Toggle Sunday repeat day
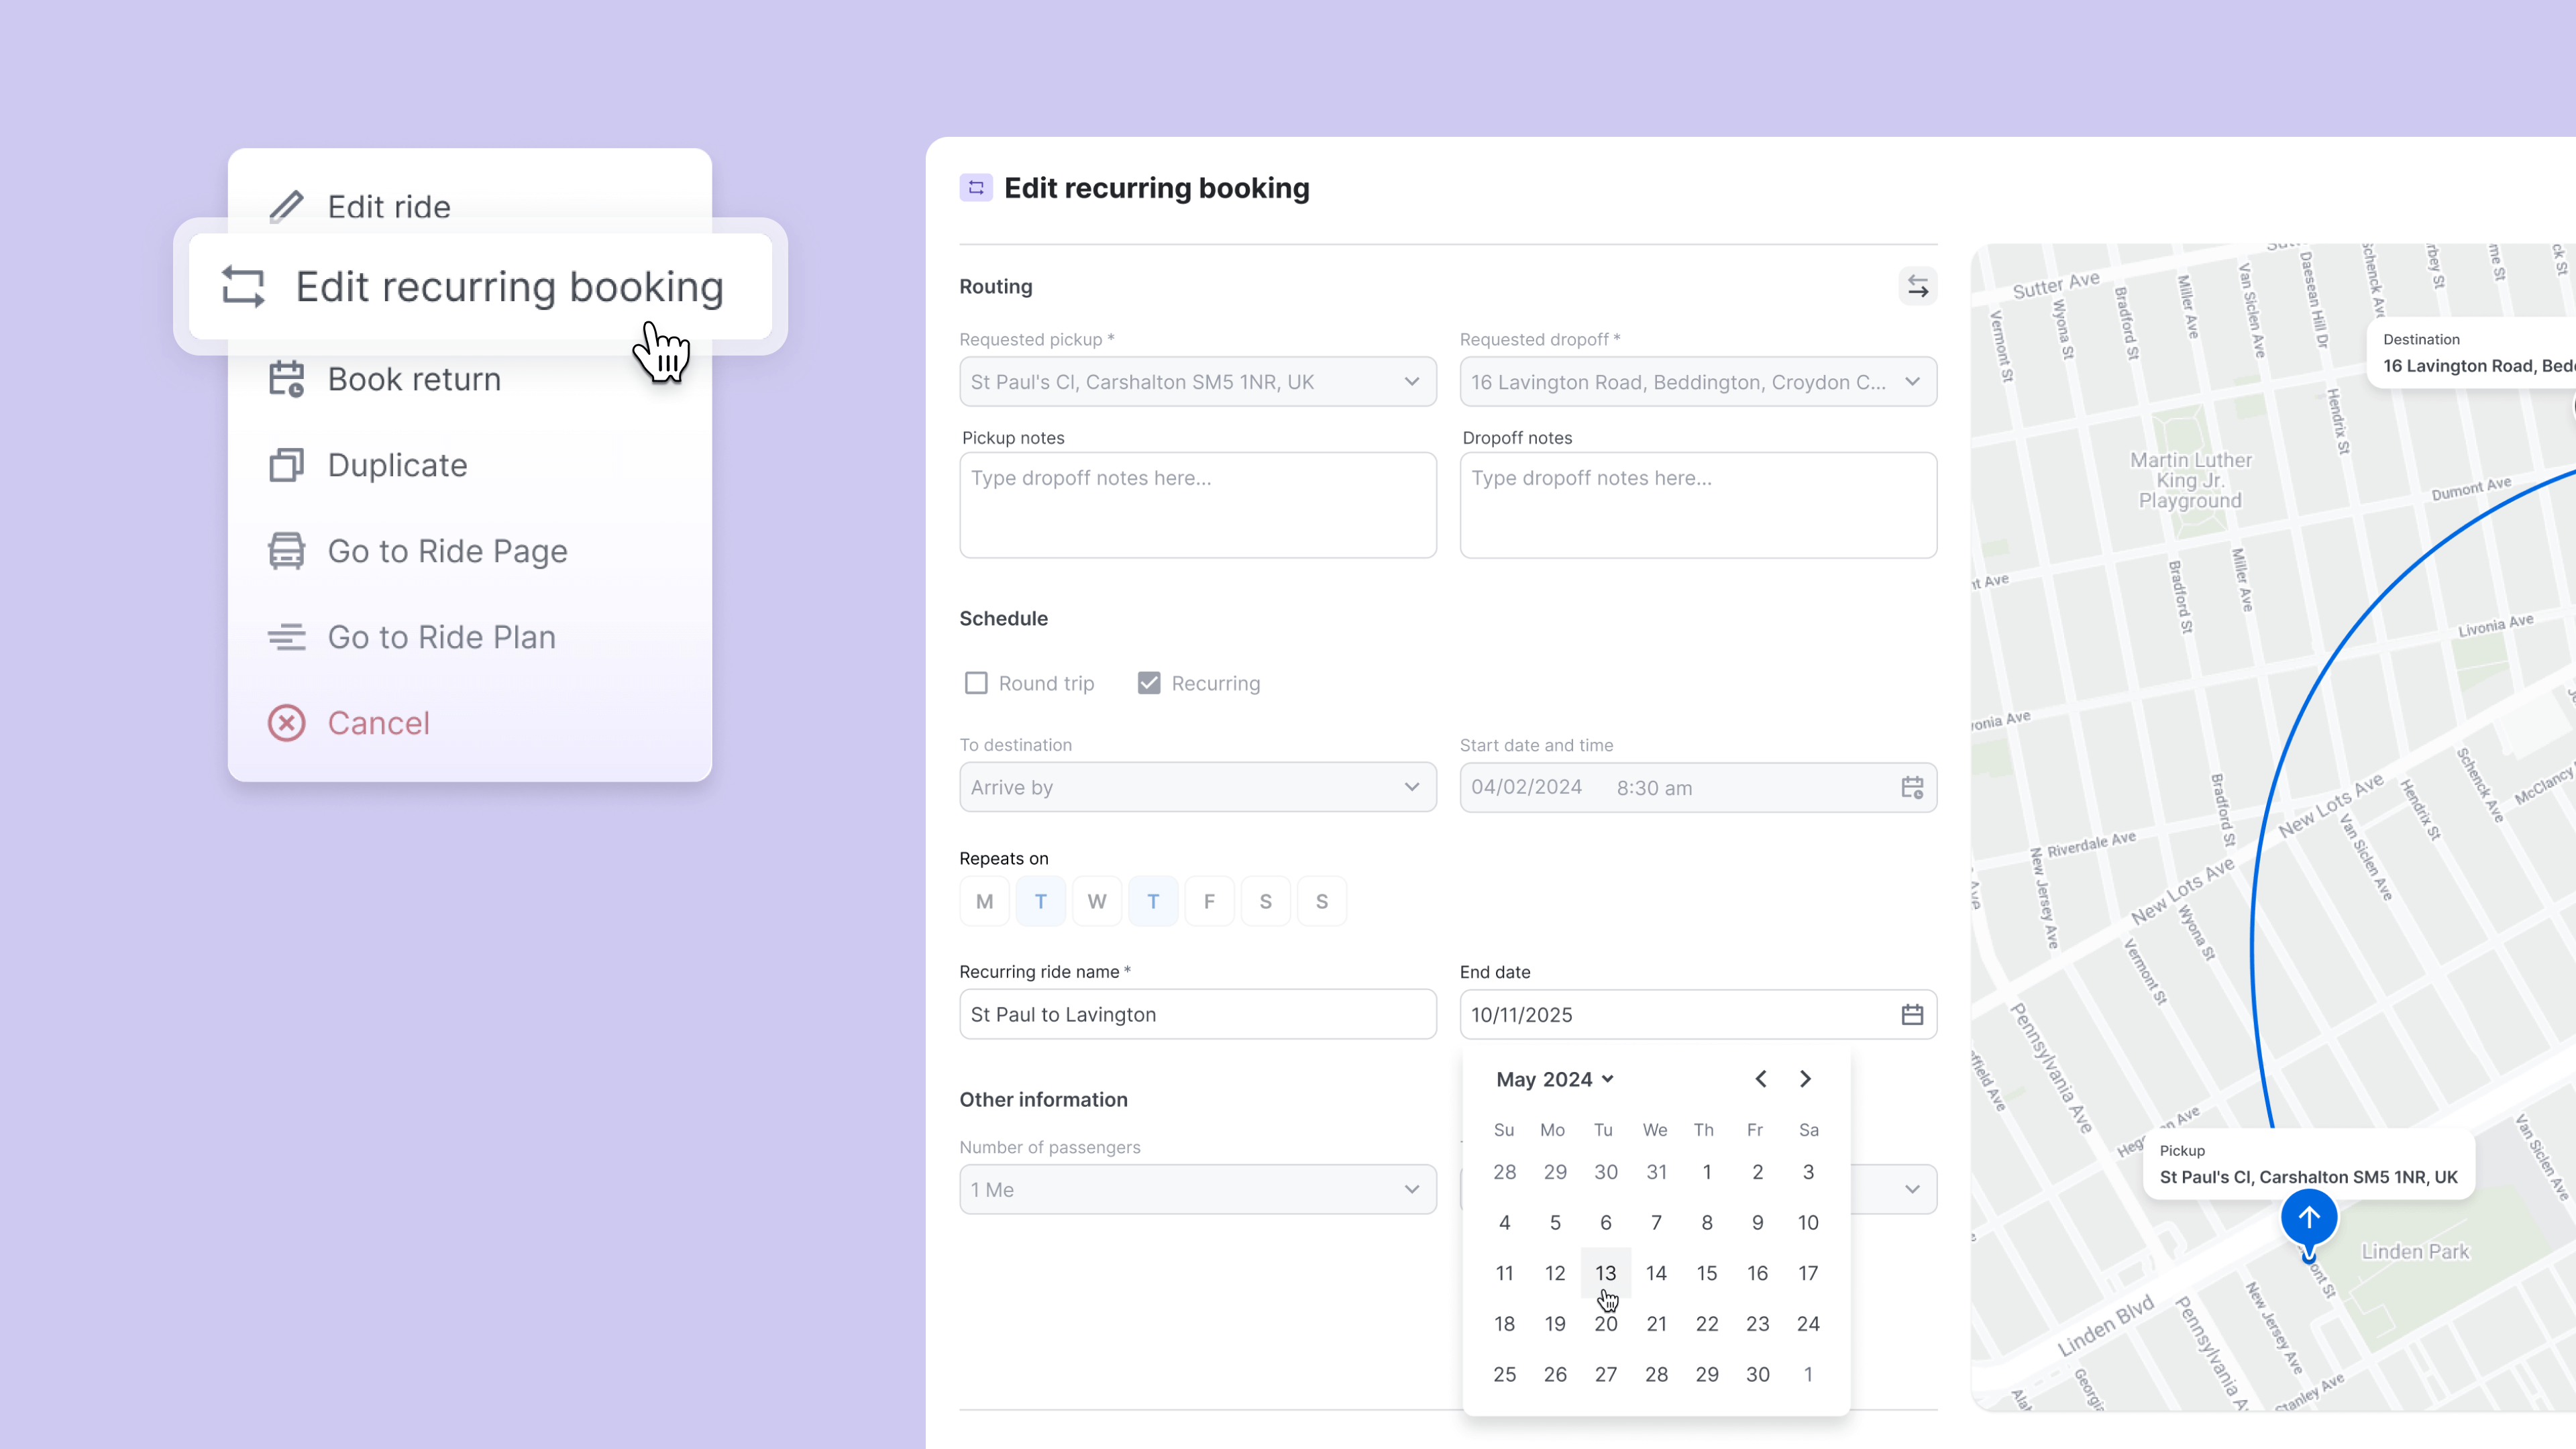The width and height of the screenshot is (2576, 1449). [x=1322, y=902]
